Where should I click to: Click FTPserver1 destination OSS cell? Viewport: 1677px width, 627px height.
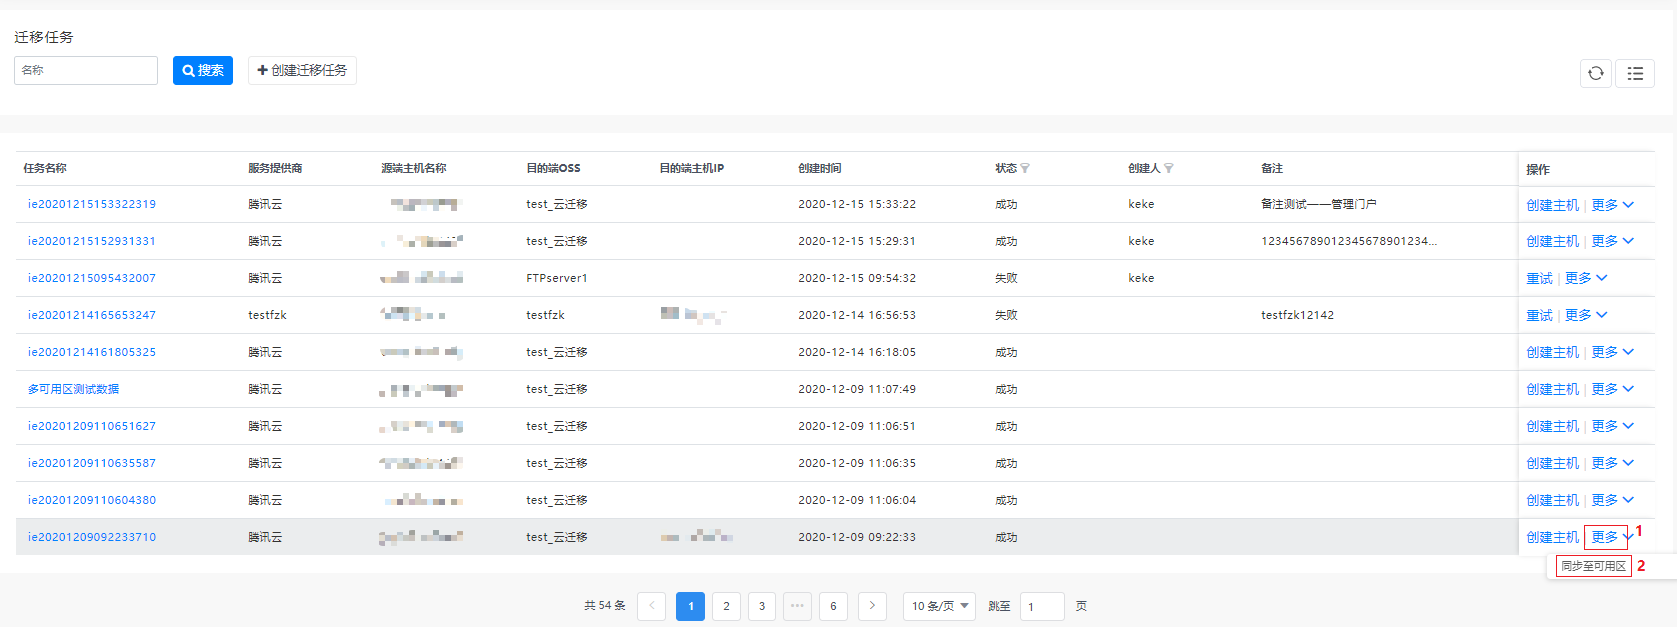(557, 278)
